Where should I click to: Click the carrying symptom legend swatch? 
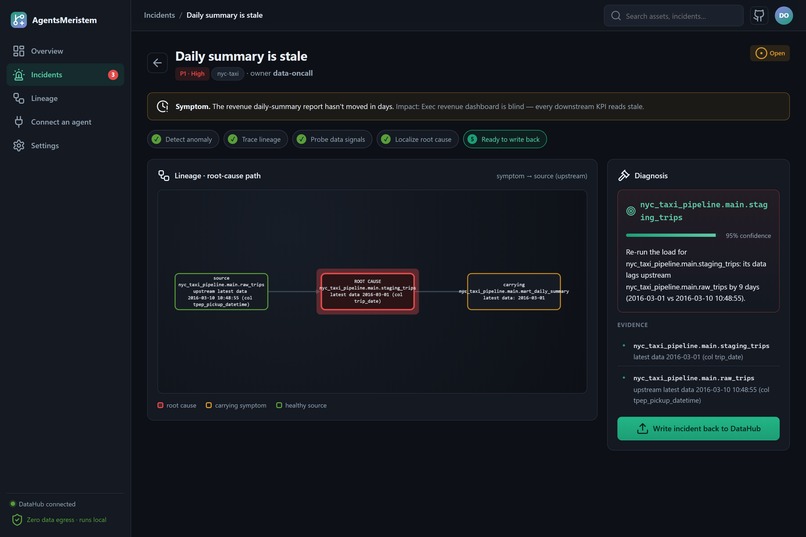pyautogui.click(x=208, y=405)
